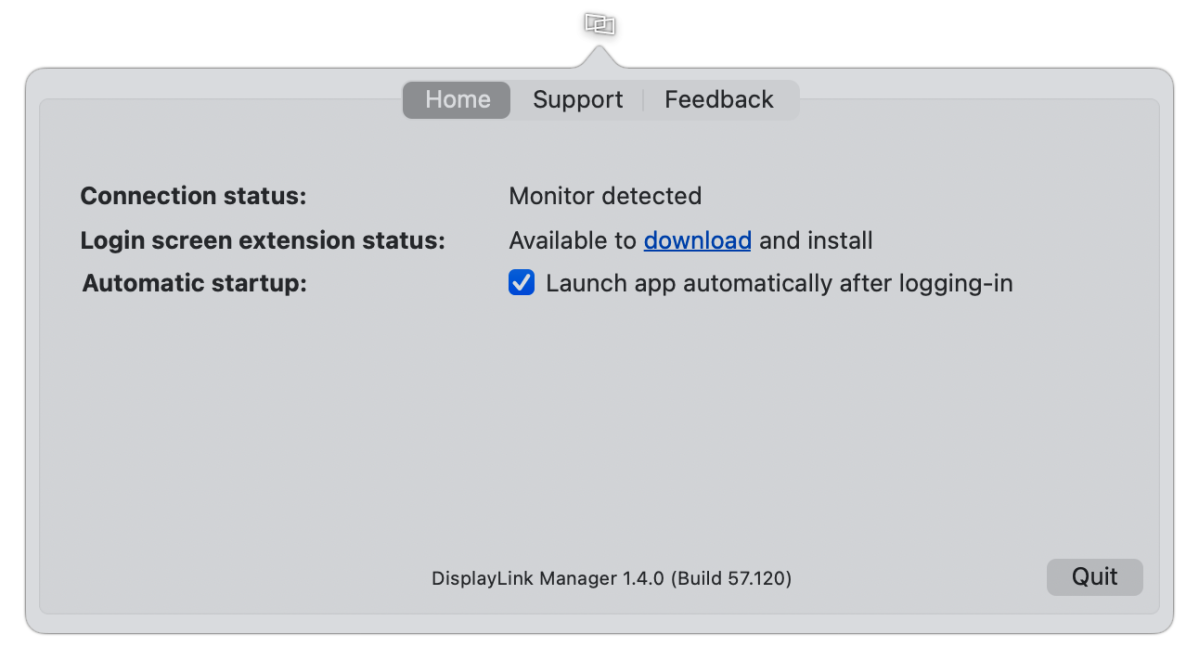Click the divider between Support and Feedback
The height and width of the screenshot is (659, 1199).
point(644,99)
